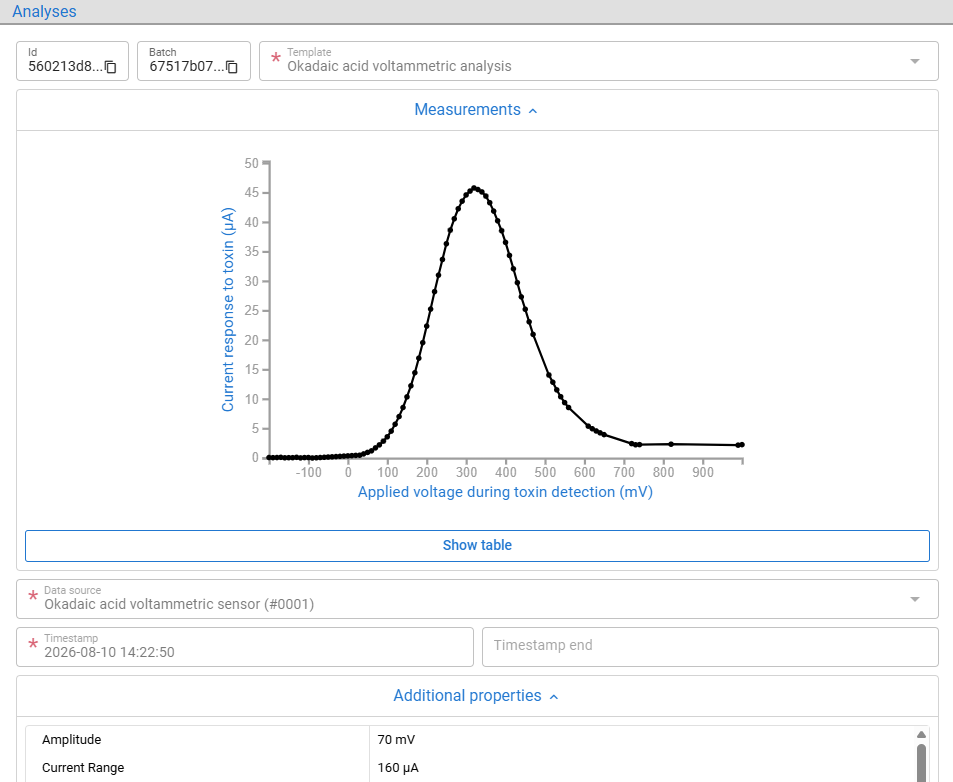Collapse the Additional properties section
Screen dimensions: 953x782
pos(476,696)
